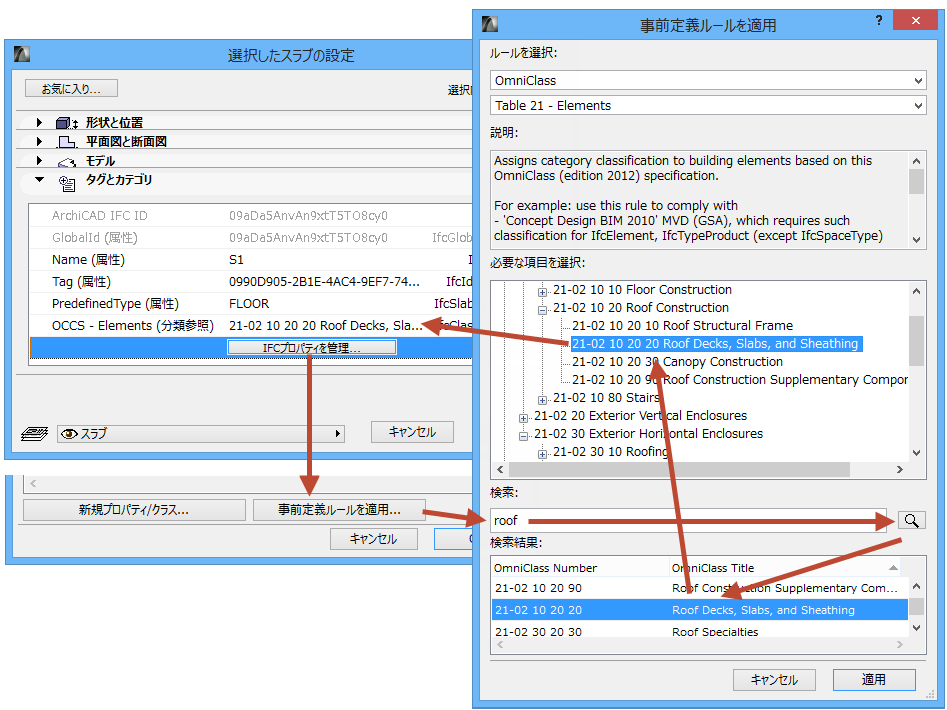Image resolution: width=947 pixels, height=710 pixels.
Task: Collapse 21-02 30 Exterior Horizontal Enclosures node
Action: click(x=523, y=436)
